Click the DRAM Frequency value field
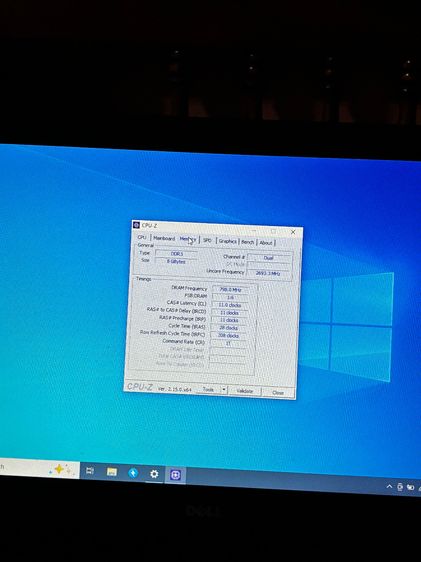This screenshot has height=562, width=421. coord(230,289)
